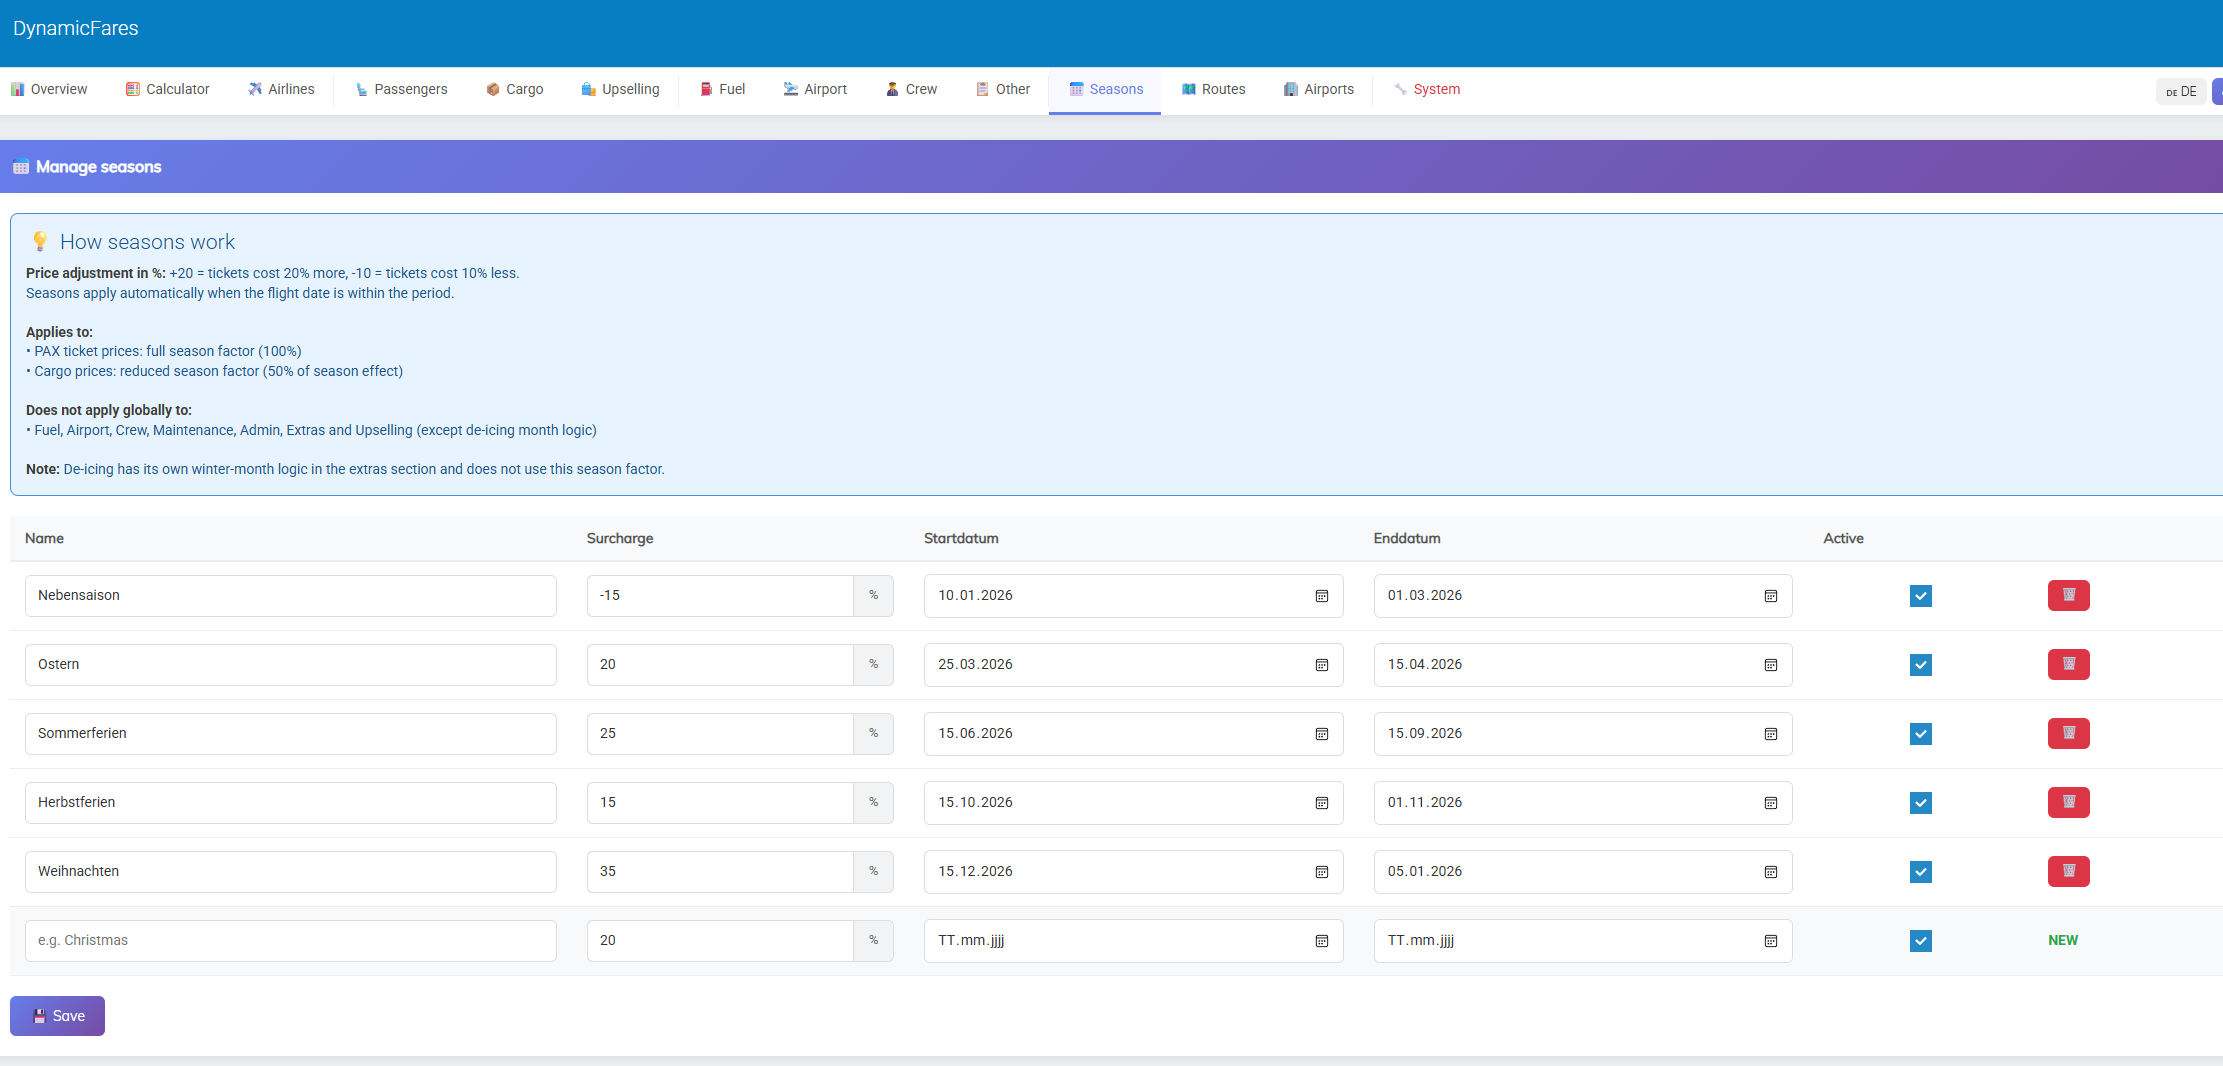
Task: Open calendar picker for Ostern end date
Action: coord(1770,665)
